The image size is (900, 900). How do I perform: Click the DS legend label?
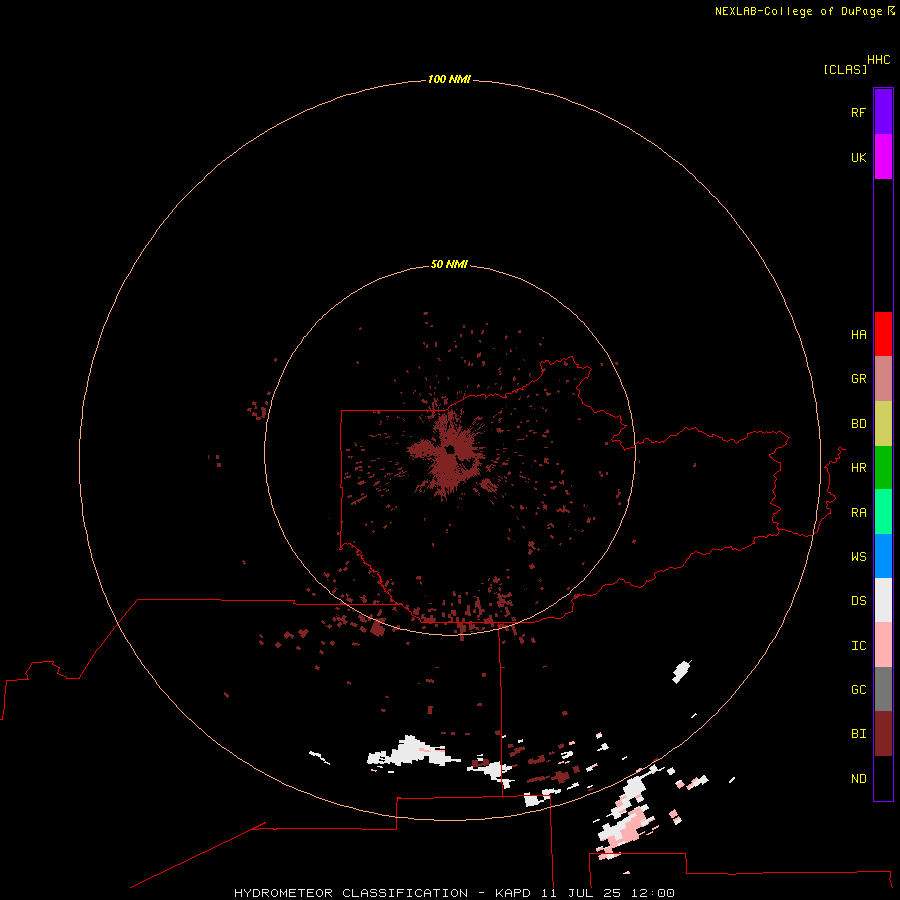pyautogui.click(x=858, y=600)
